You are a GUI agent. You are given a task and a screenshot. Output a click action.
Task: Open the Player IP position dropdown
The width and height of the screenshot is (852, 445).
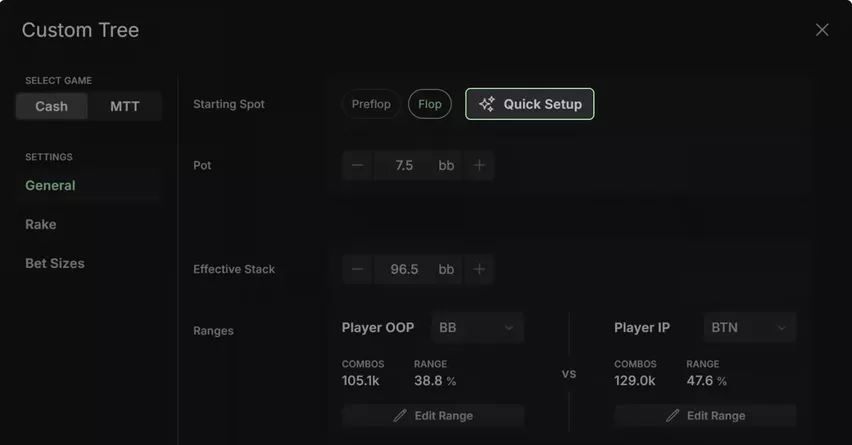click(x=750, y=328)
